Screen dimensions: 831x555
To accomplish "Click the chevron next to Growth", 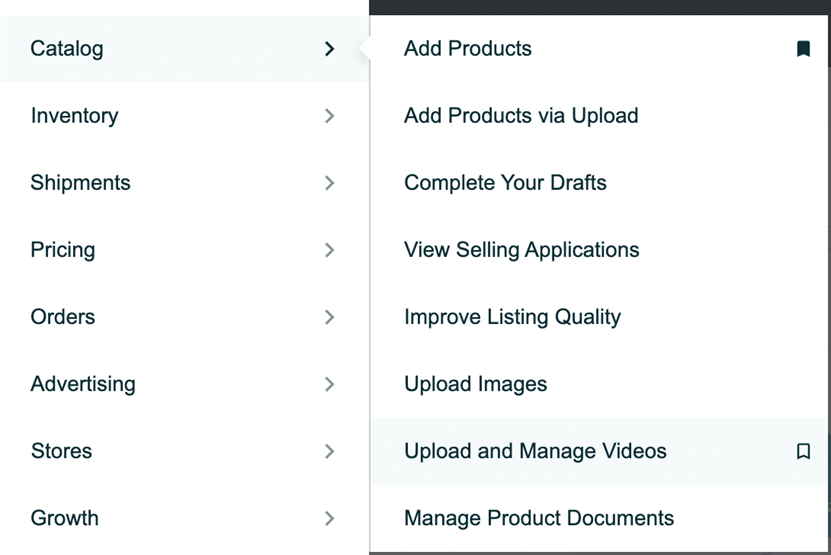I will [x=329, y=518].
